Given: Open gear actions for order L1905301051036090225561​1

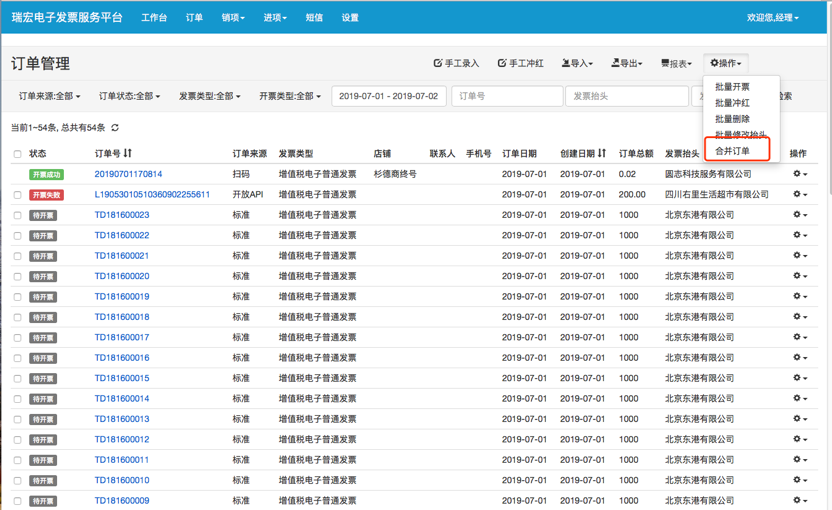Looking at the screenshot, I should pyautogui.click(x=800, y=194).
